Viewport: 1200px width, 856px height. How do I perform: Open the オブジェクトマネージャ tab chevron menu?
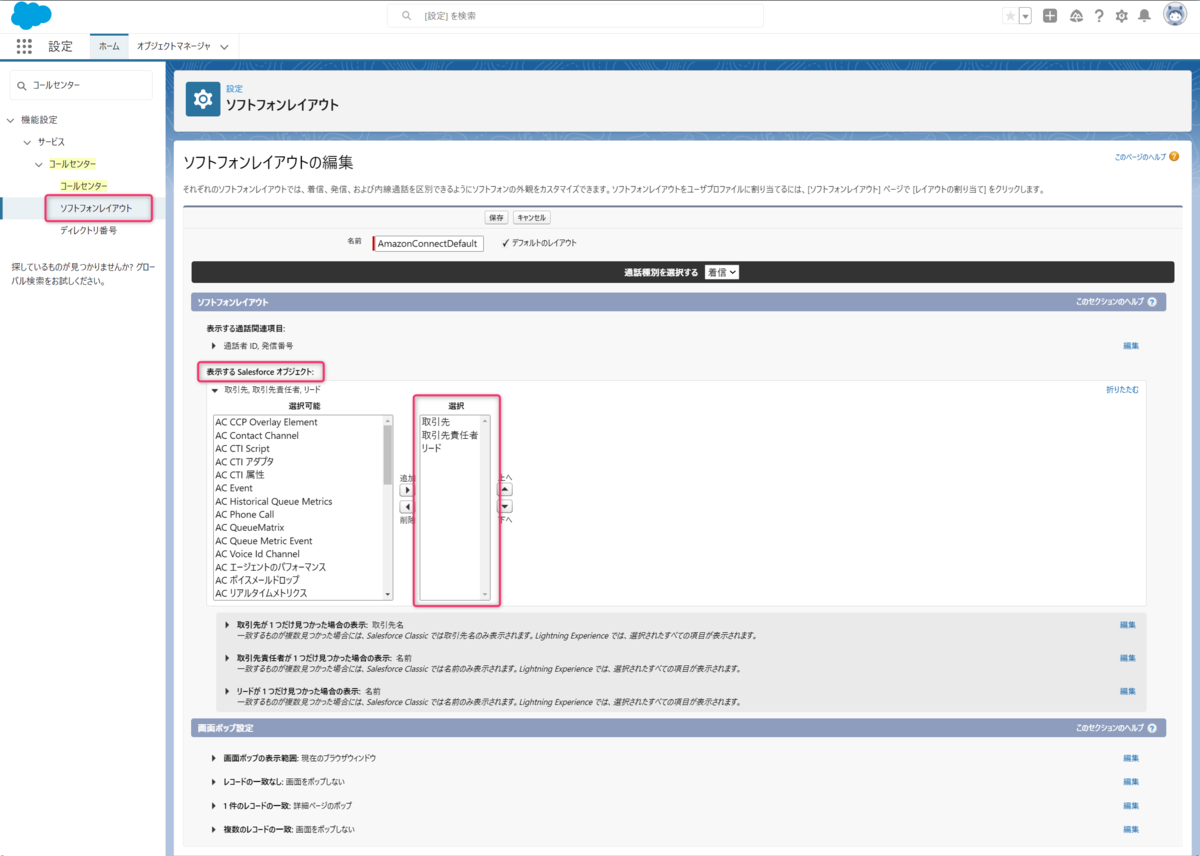tap(224, 47)
